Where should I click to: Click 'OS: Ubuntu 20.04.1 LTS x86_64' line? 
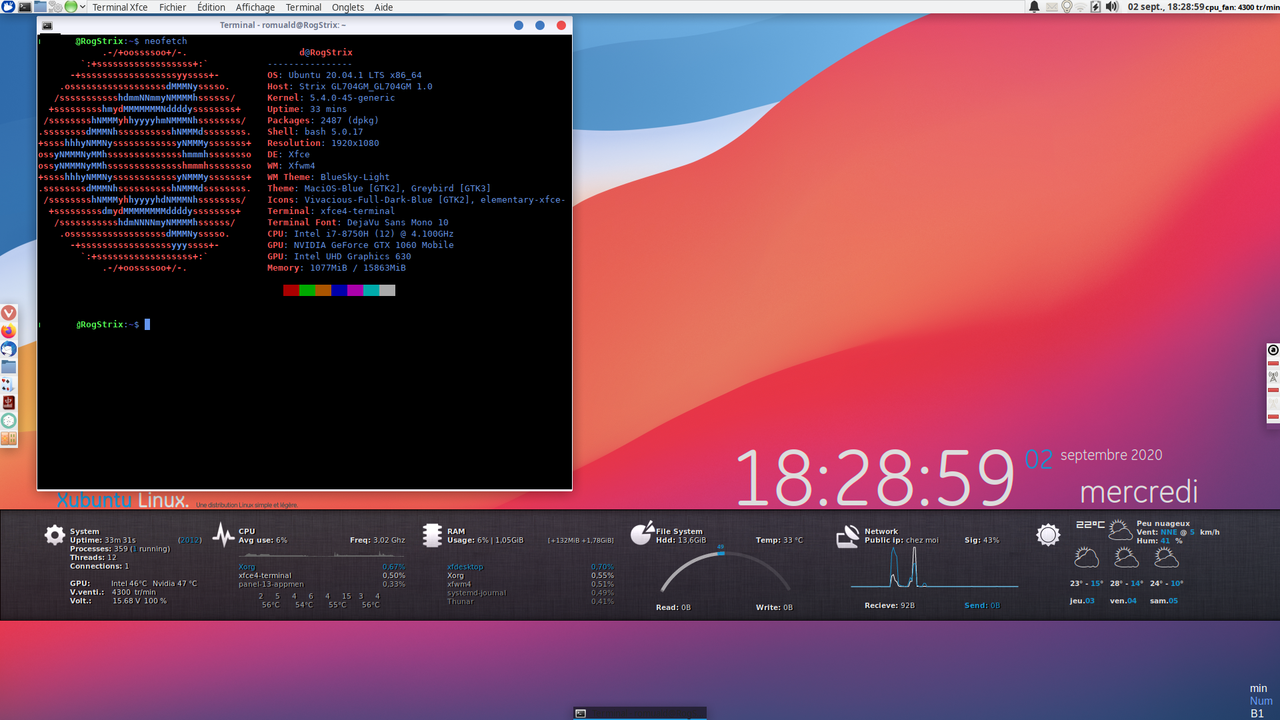344,75
